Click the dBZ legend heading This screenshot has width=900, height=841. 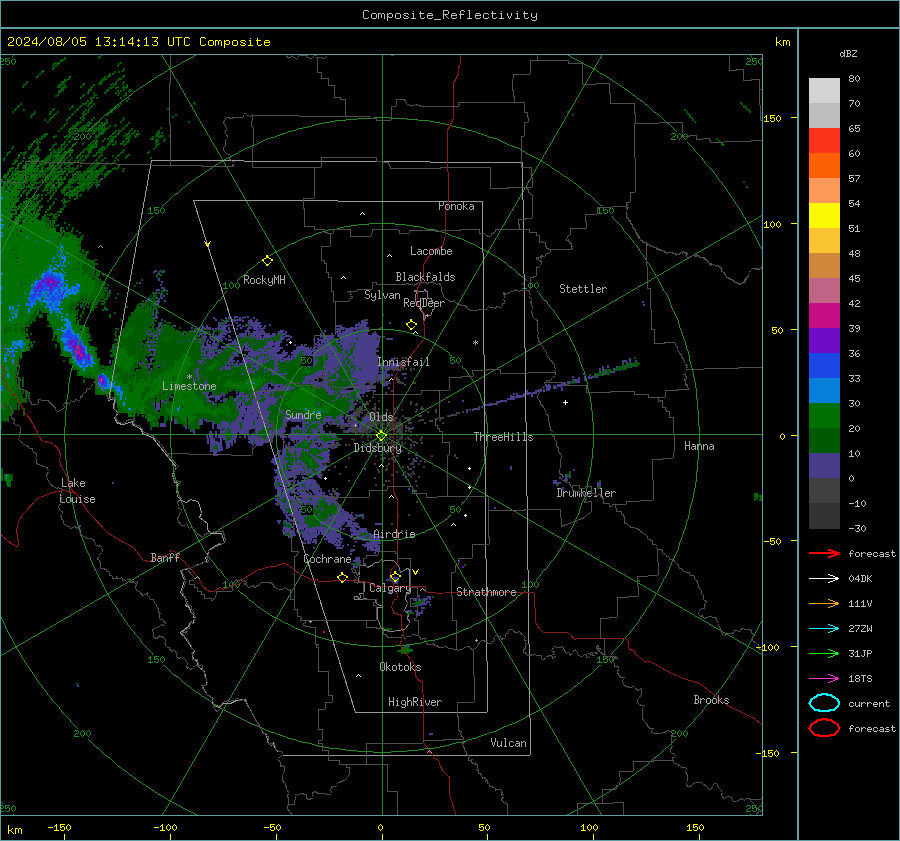(x=848, y=54)
